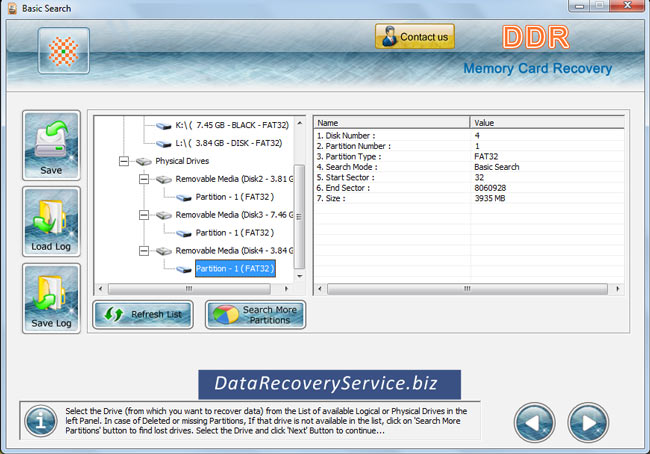The width and height of the screenshot is (650, 454).
Task: Select the End Sector row
Action: pyautogui.click(x=469, y=188)
